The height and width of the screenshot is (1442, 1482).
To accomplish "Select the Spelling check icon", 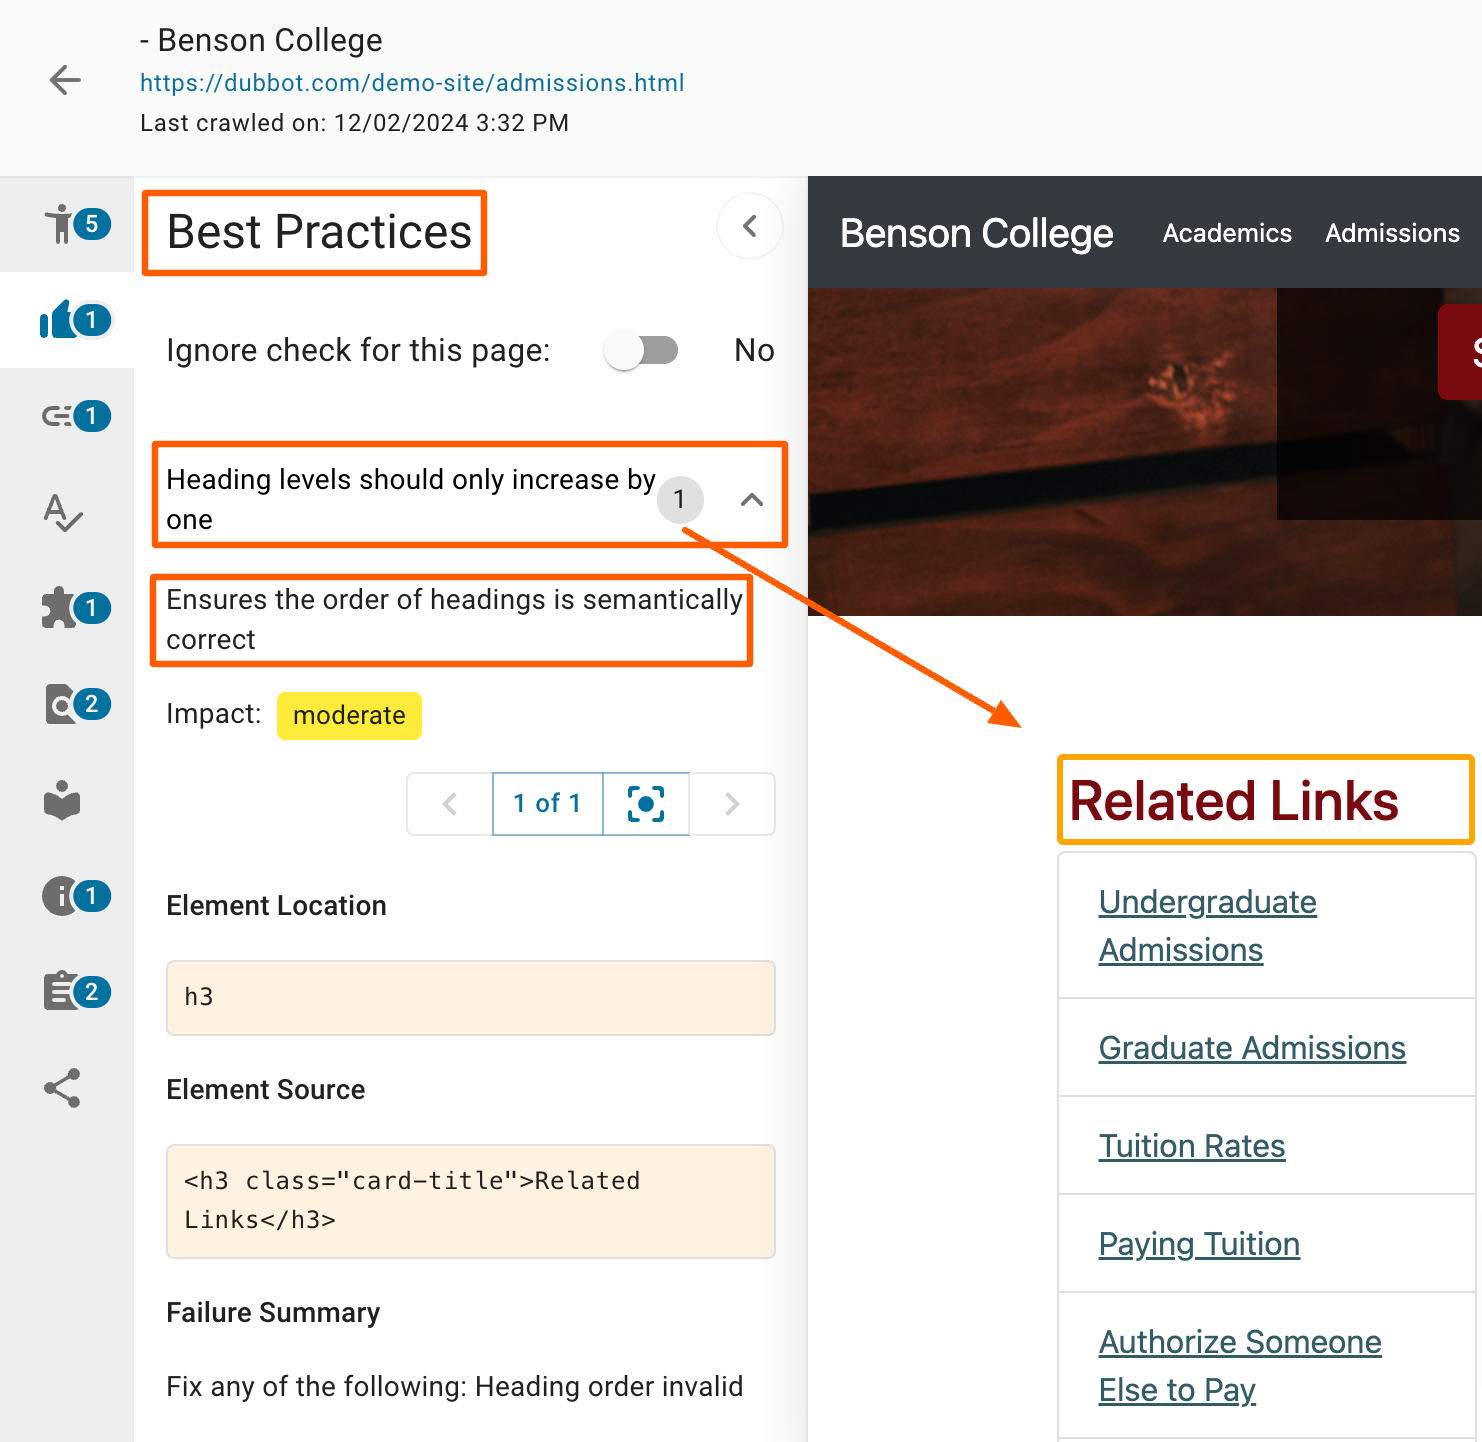I will [64, 512].
